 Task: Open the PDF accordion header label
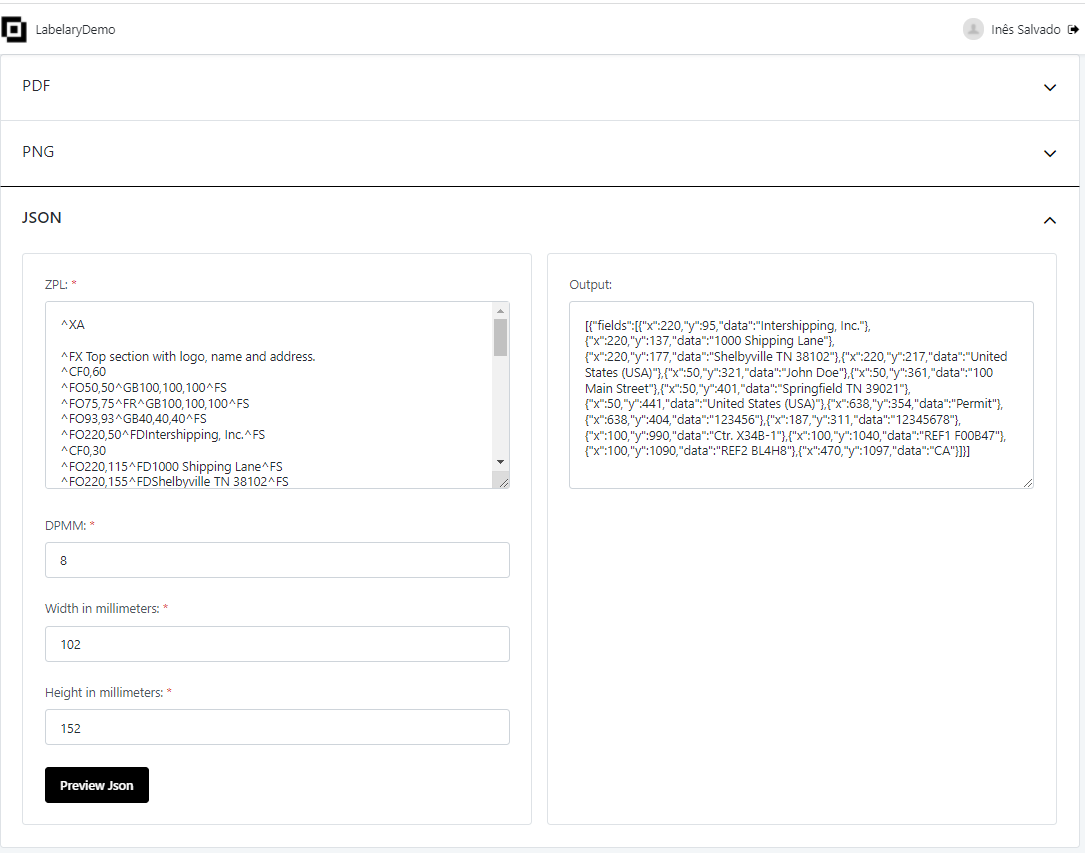pyautogui.click(x=37, y=86)
